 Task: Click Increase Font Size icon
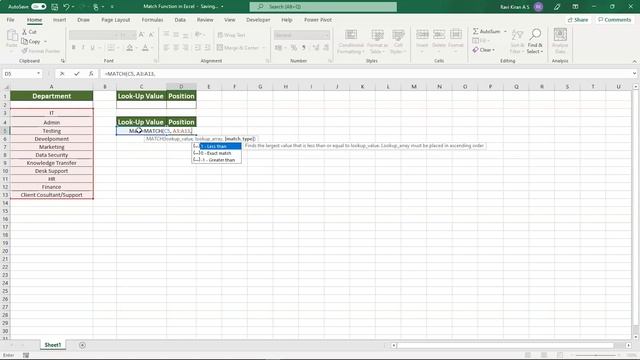tap(142, 35)
